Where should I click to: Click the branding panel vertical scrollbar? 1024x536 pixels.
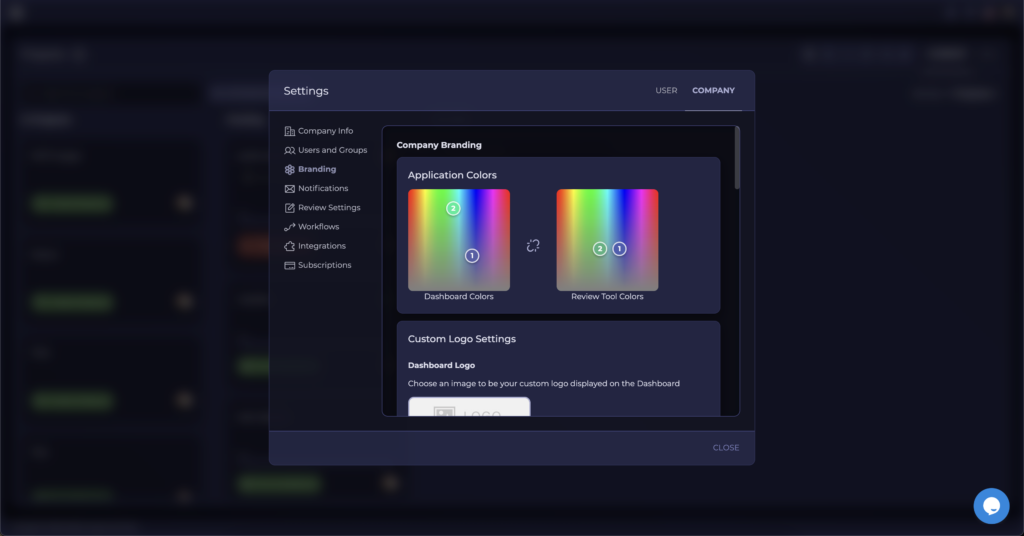(737, 158)
